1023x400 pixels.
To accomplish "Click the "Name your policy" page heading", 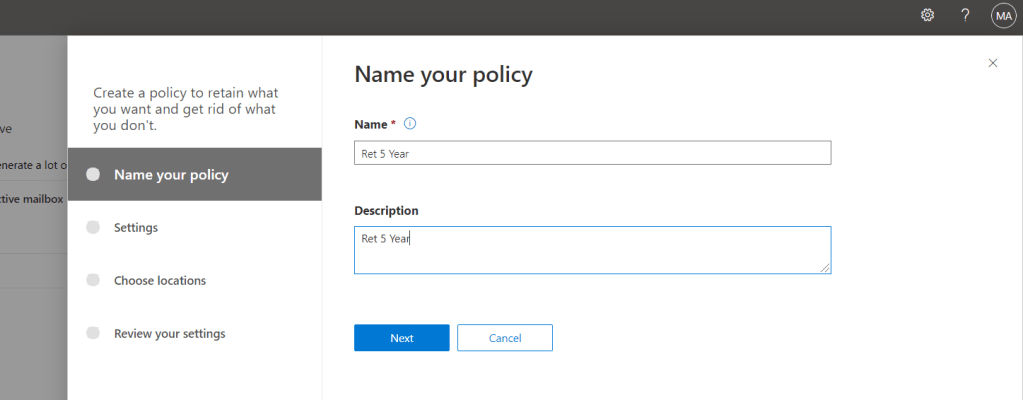I will pyautogui.click(x=443, y=75).
